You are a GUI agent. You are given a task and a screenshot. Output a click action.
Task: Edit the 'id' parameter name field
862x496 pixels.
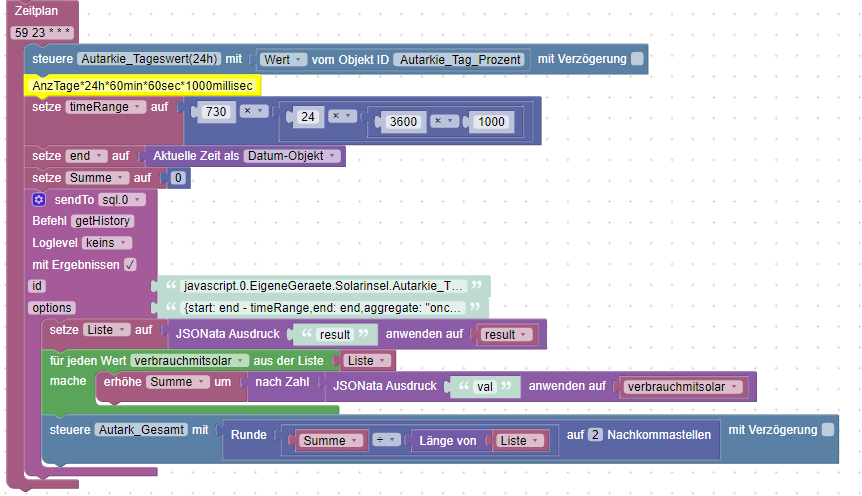tap(37, 285)
